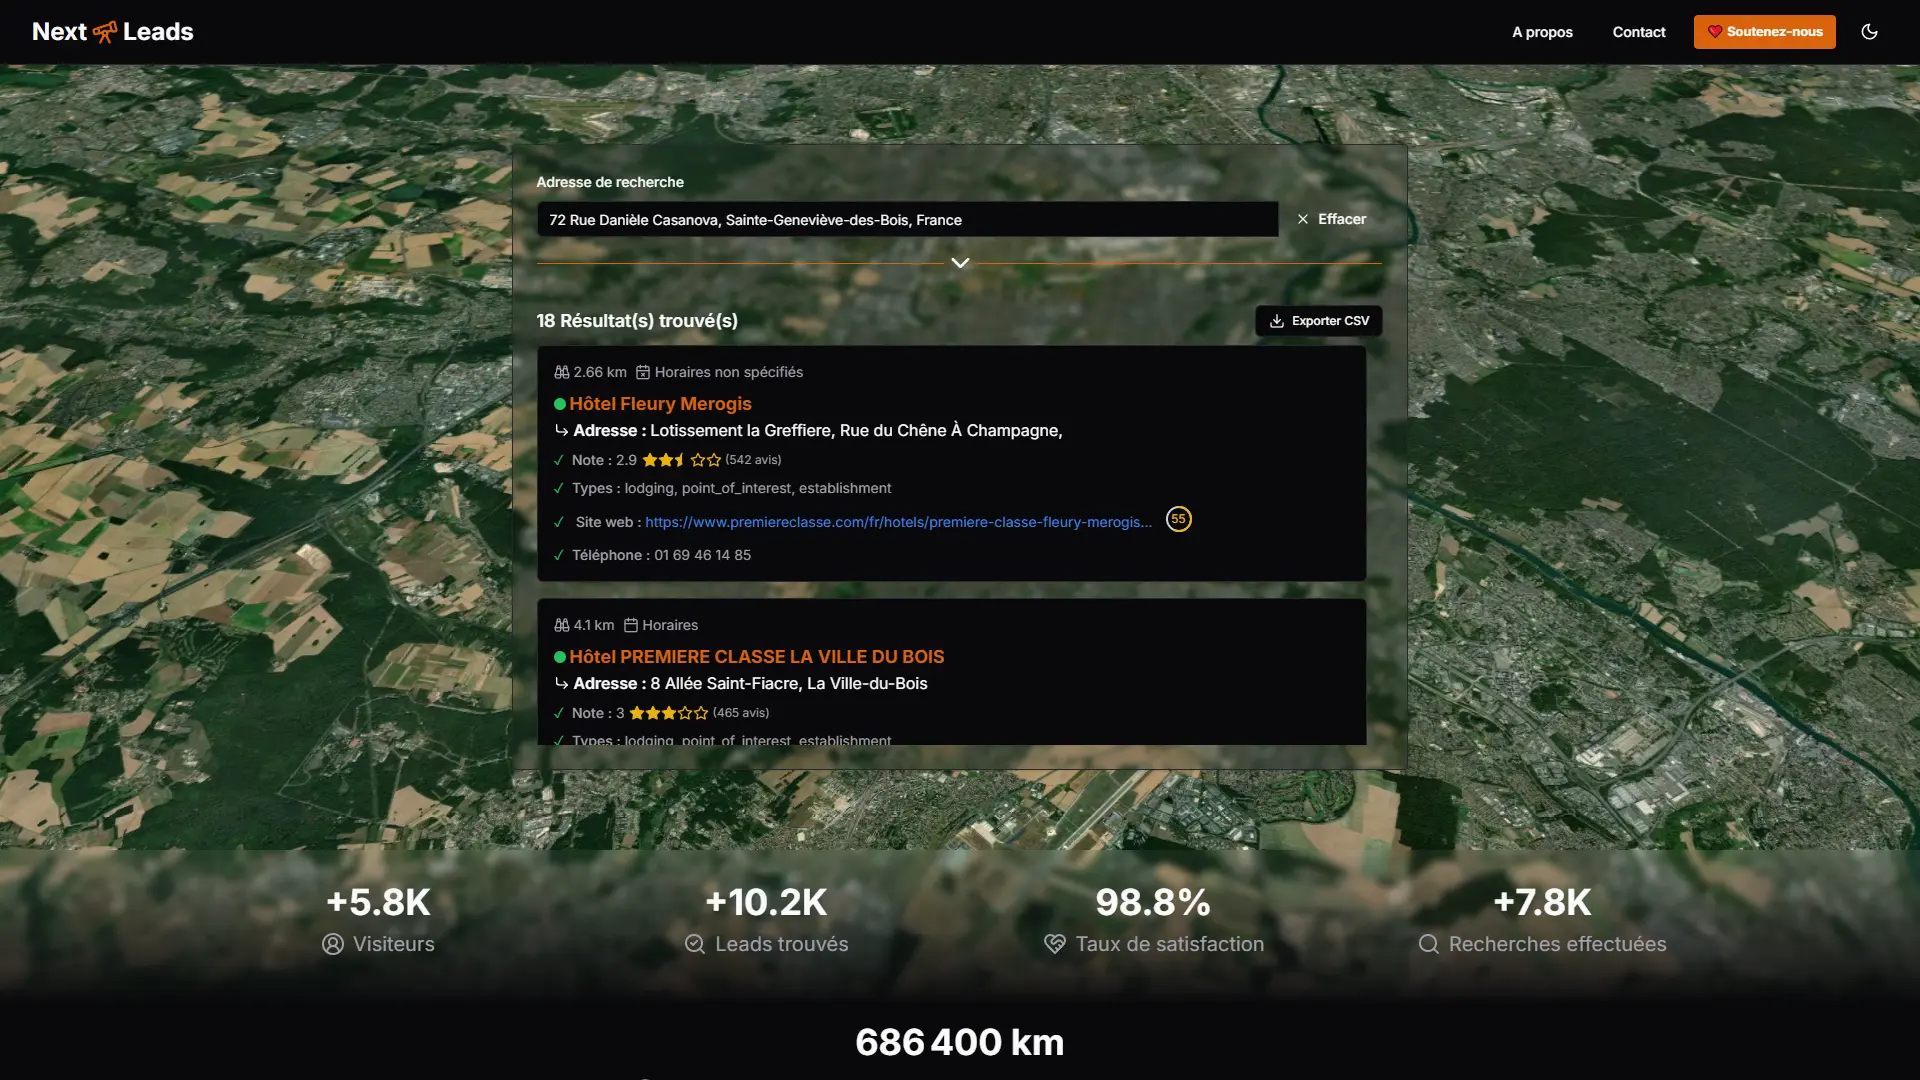Open the A propos page
1920x1080 pixels.
[1542, 32]
